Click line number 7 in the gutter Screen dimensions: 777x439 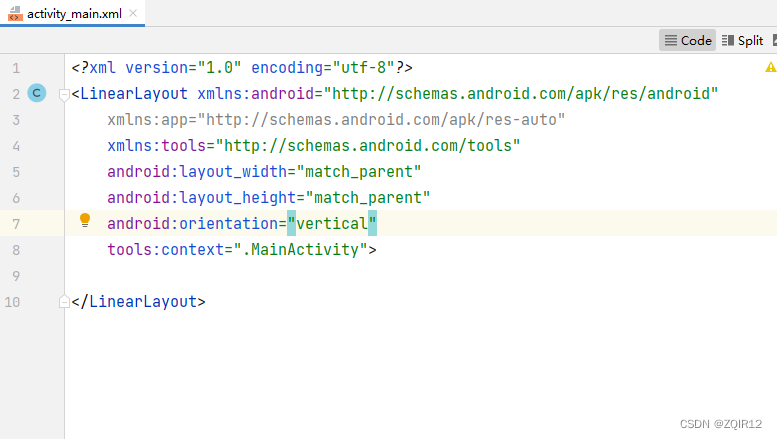[x=16, y=224]
